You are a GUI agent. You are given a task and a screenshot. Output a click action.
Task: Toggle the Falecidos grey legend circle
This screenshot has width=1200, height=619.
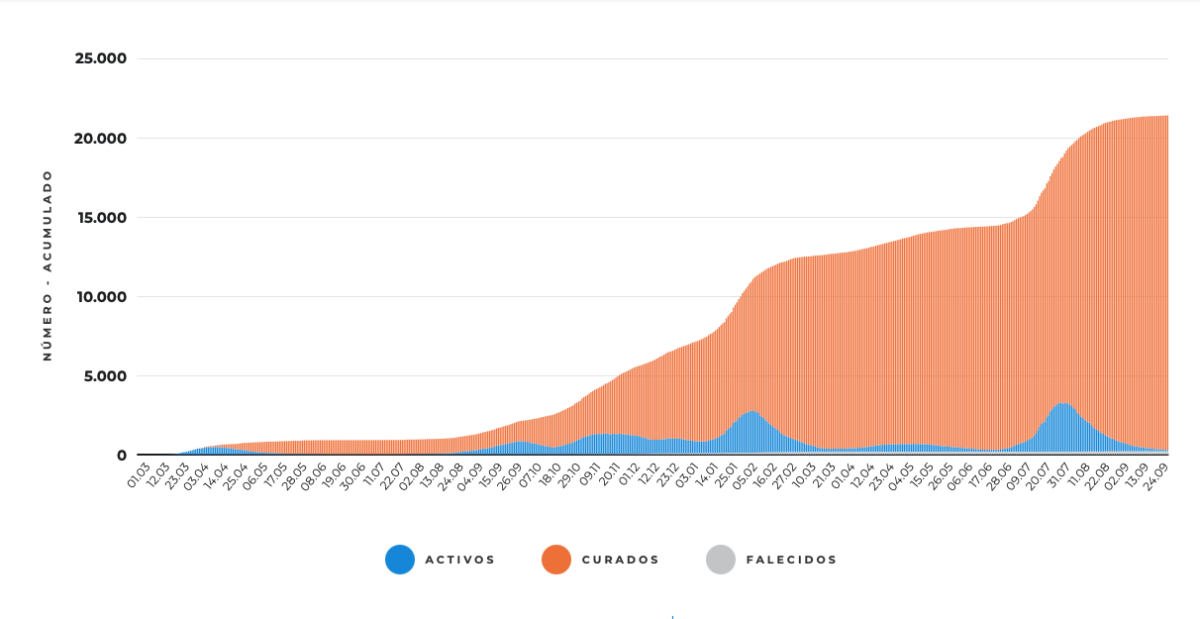tap(720, 560)
